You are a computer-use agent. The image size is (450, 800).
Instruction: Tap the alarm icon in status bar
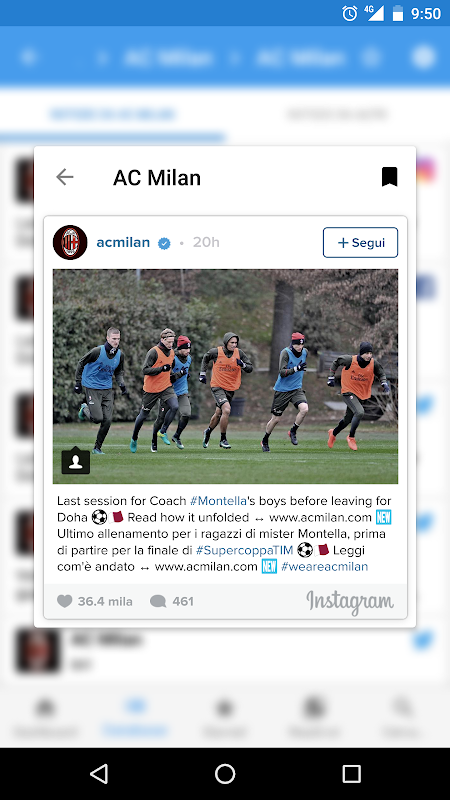pyautogui.click(x=349, y=14)
